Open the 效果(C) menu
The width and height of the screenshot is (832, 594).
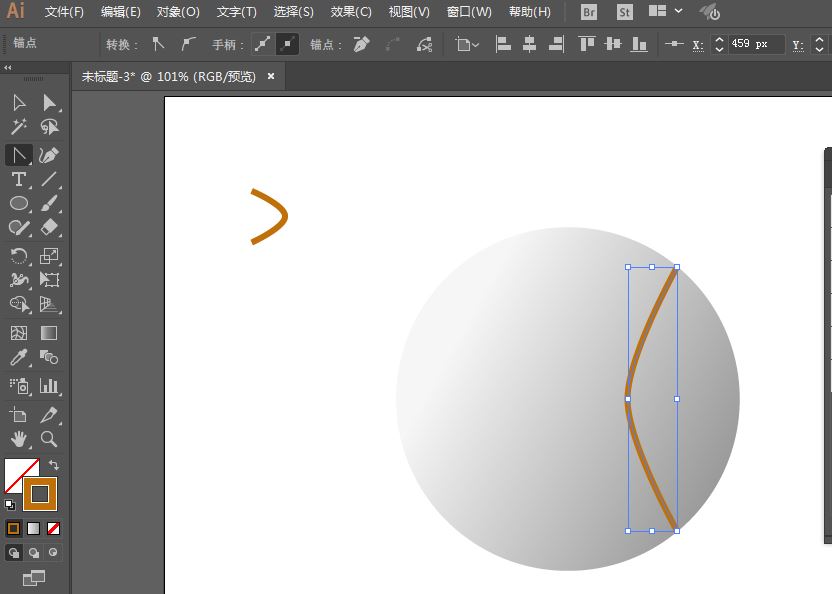coord(351,12)
